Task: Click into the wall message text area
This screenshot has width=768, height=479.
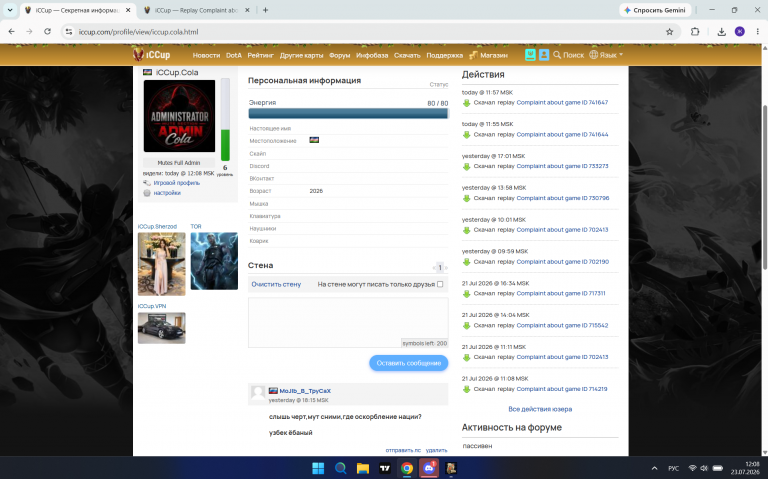Action: coord(348,322)
